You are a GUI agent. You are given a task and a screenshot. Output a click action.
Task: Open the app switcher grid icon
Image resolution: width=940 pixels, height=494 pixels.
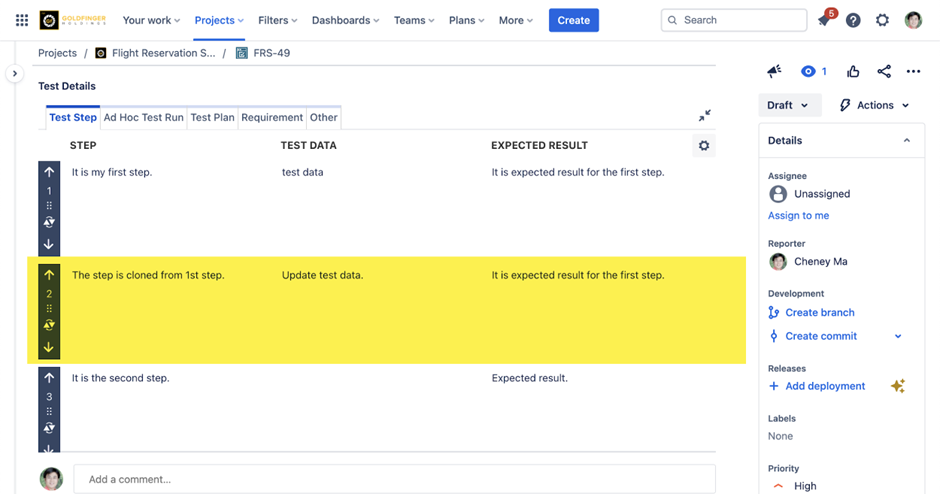(x=22, y=20)
